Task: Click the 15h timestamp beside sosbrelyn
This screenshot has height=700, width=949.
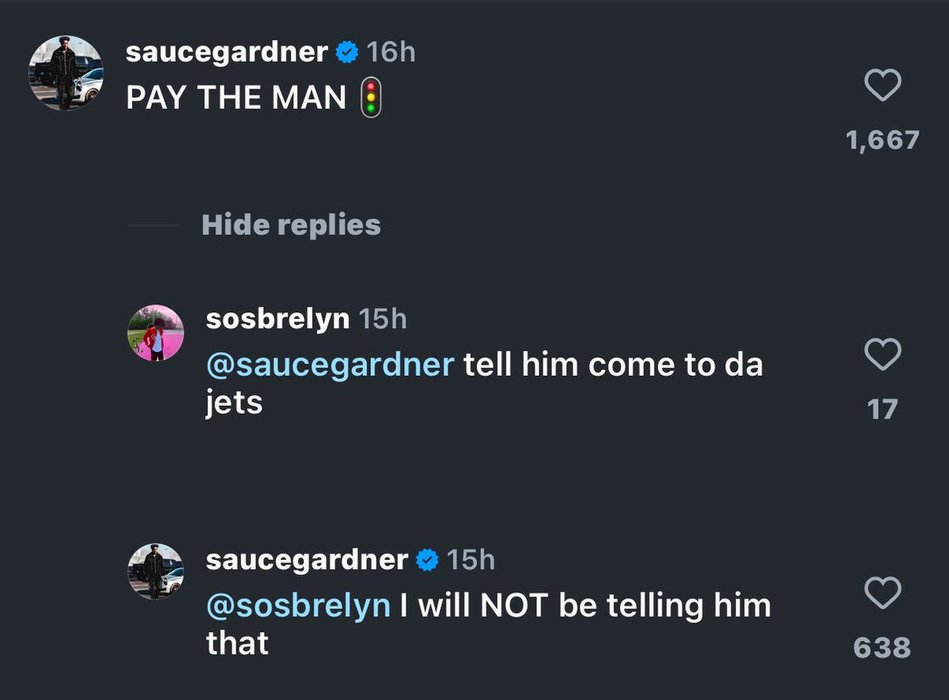Action: click(383, 319)
